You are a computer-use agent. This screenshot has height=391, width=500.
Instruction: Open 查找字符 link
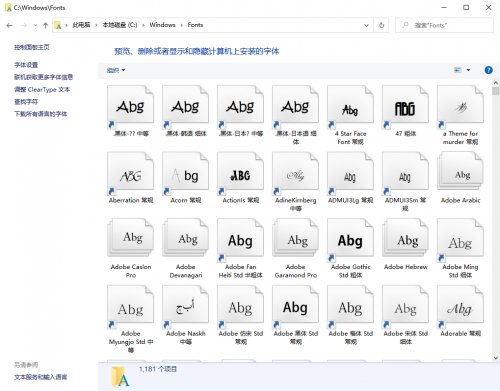(26, 102)
